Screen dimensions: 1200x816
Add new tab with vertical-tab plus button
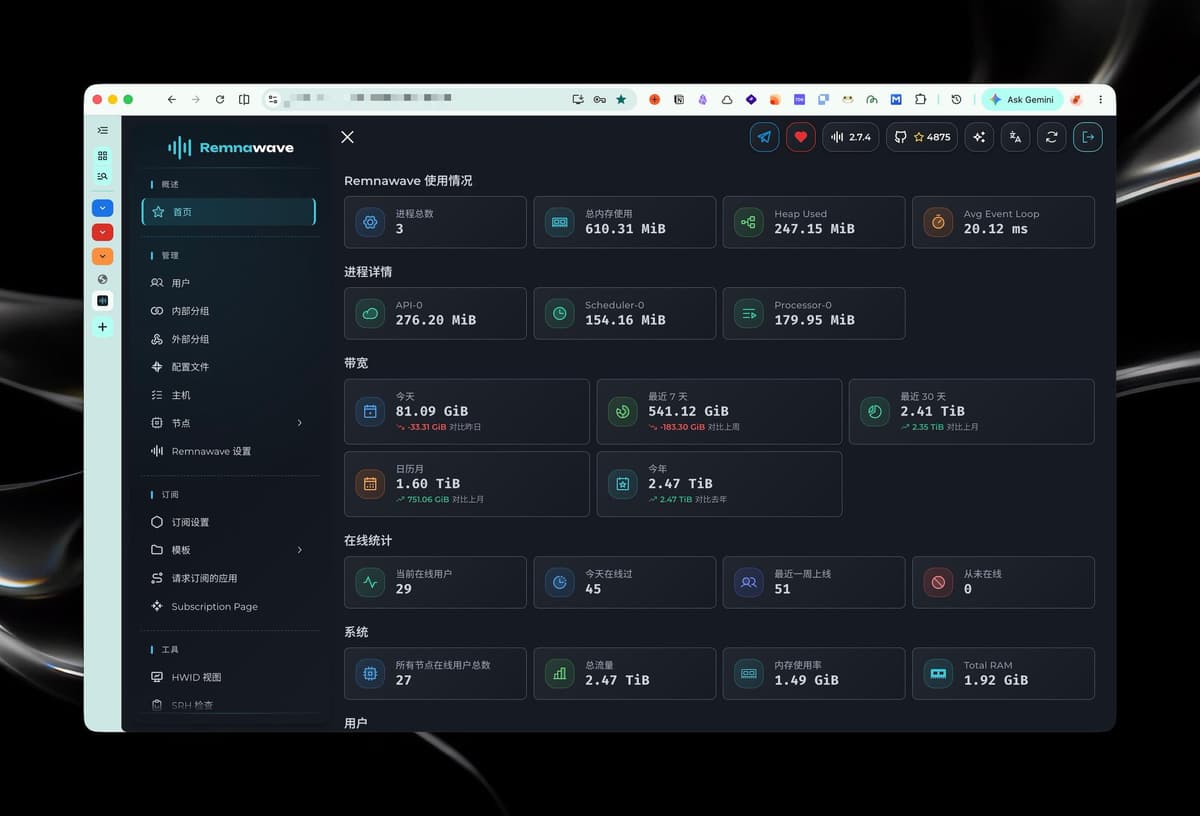tap(102, 327)
